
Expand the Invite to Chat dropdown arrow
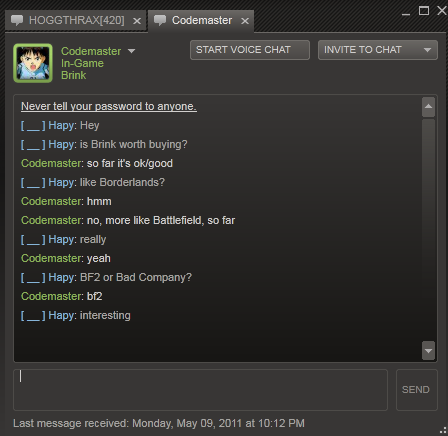tap(427, 50)
